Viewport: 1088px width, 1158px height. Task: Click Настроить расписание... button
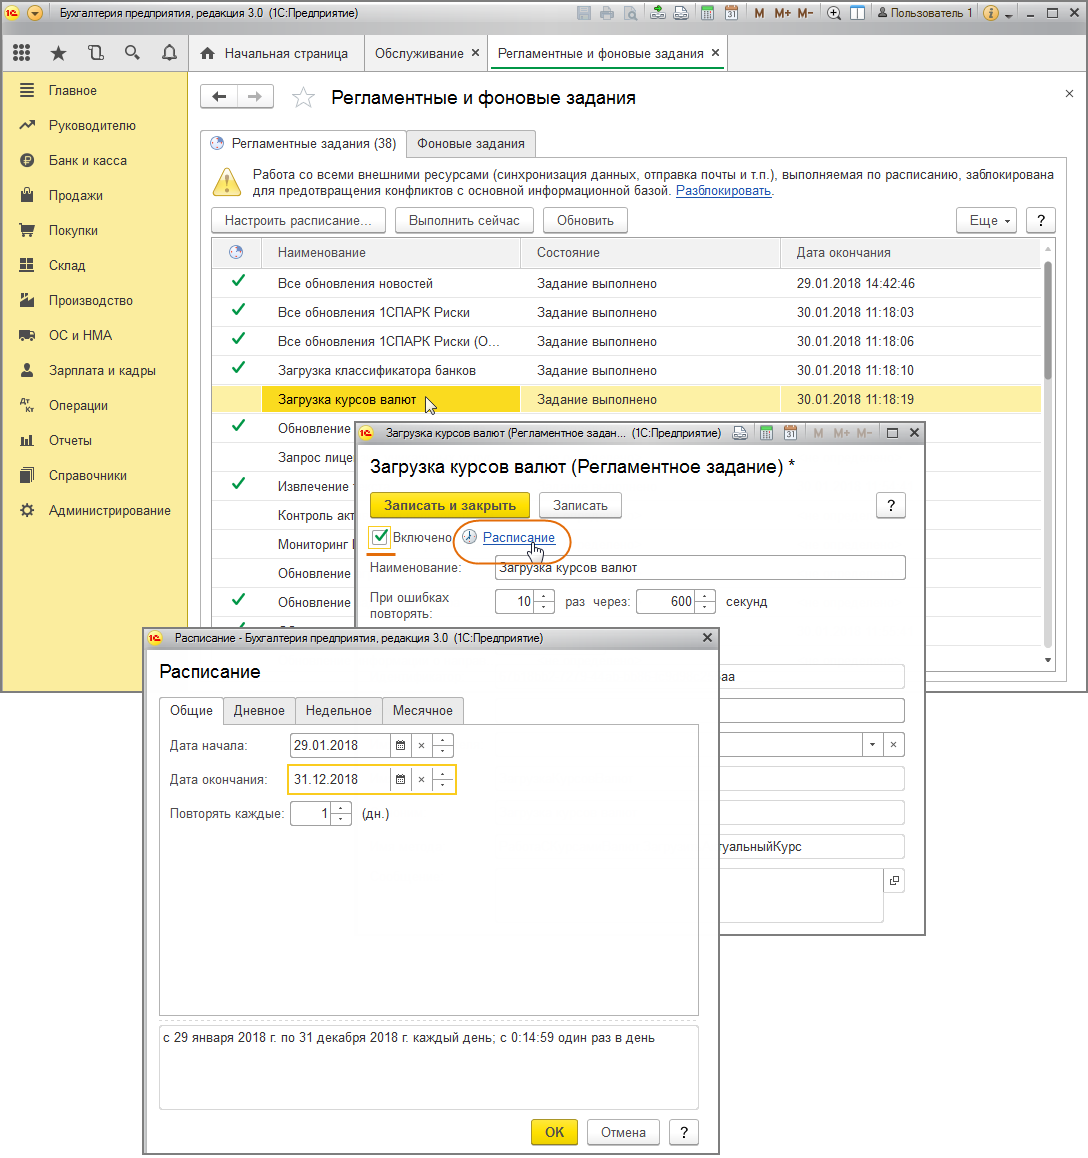[x=298, y=220]
